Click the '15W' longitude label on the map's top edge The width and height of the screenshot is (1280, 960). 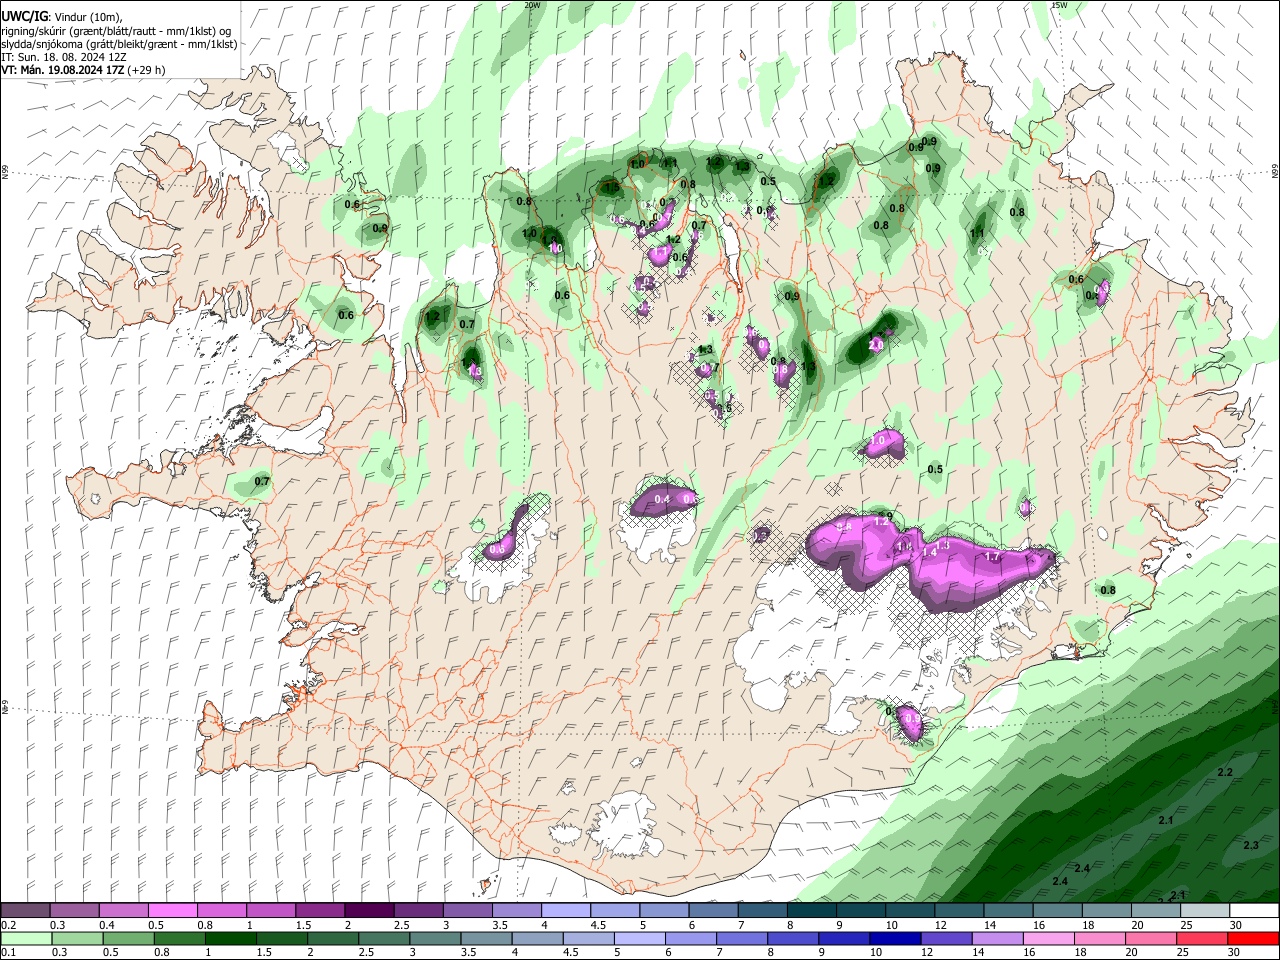pyautogui.click(x=1059, y=5)
